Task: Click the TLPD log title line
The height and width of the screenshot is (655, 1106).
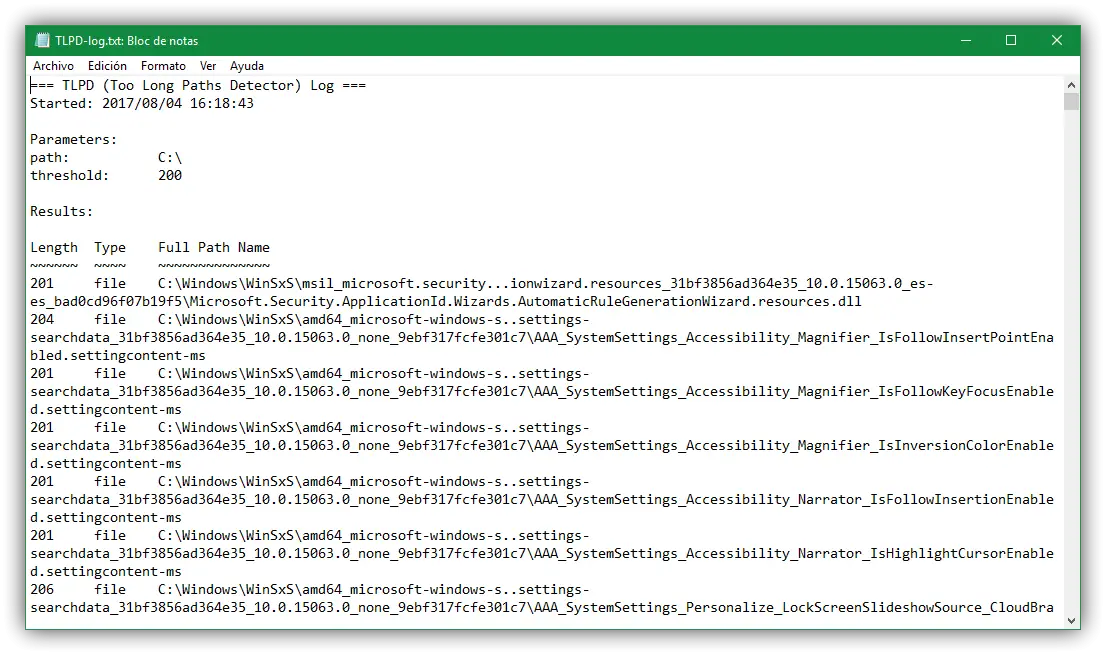Action: [x=198, y=85]
